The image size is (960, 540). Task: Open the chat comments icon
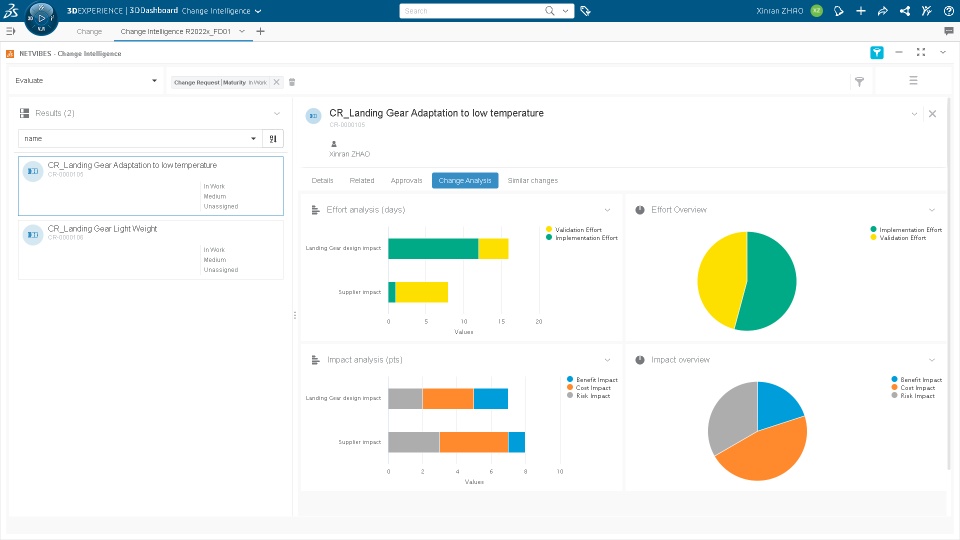948,31
